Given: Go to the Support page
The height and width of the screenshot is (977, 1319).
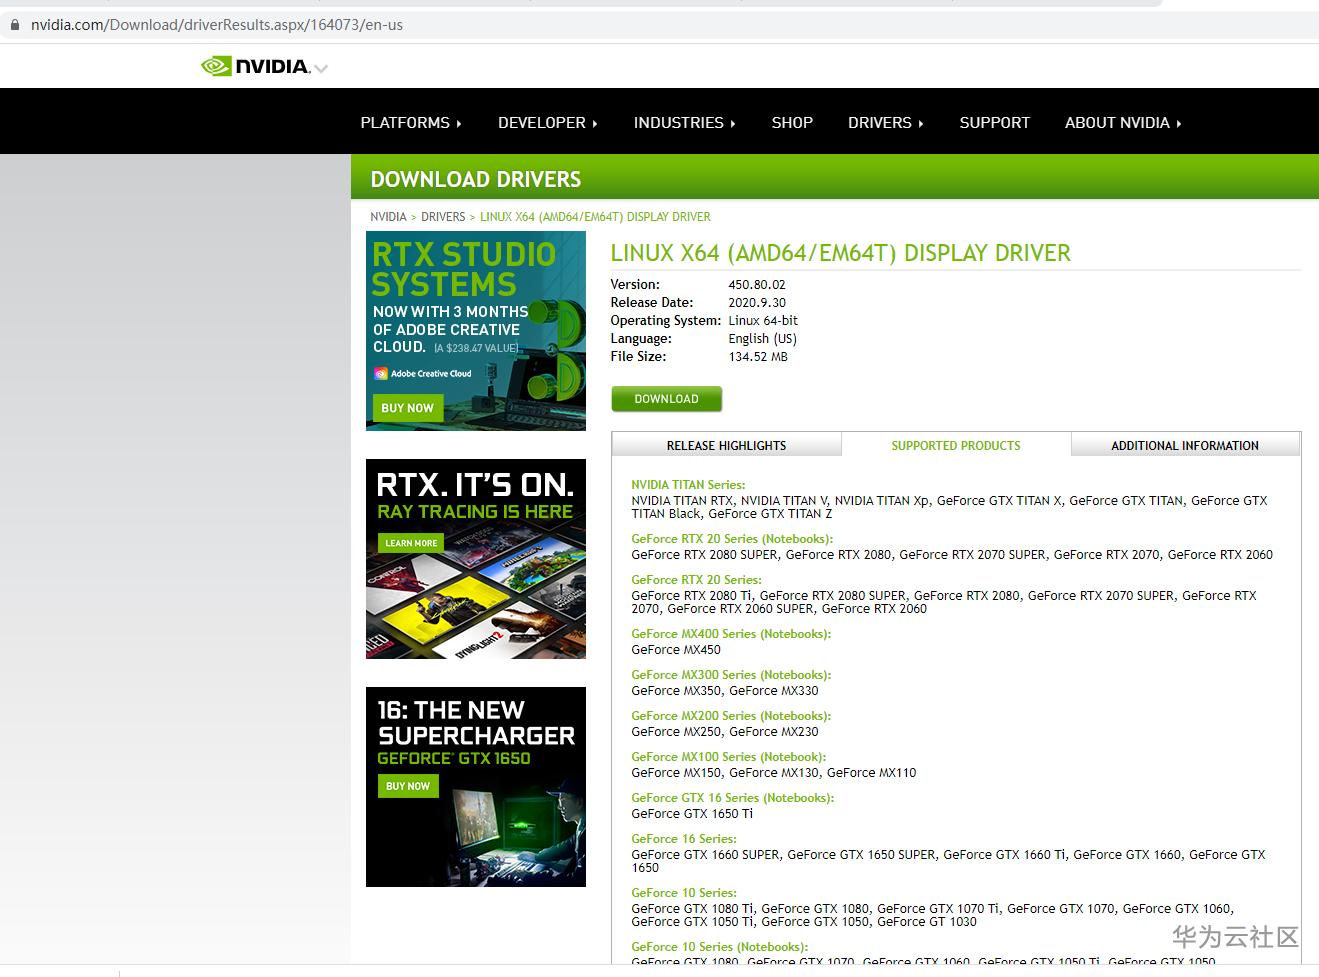Looking at the screenshot, I should pyautogui.click(x=995, y=122).
